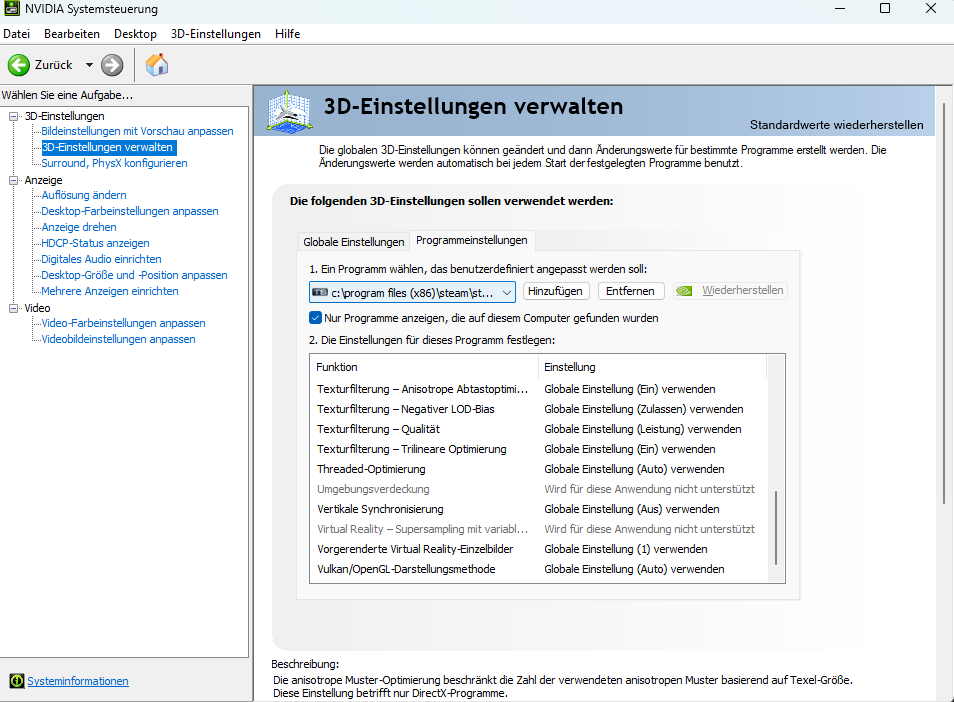The width and height of the screenshot is (954, 702).
Task: Open the Systeminformationen link
Action: point(78,681)
